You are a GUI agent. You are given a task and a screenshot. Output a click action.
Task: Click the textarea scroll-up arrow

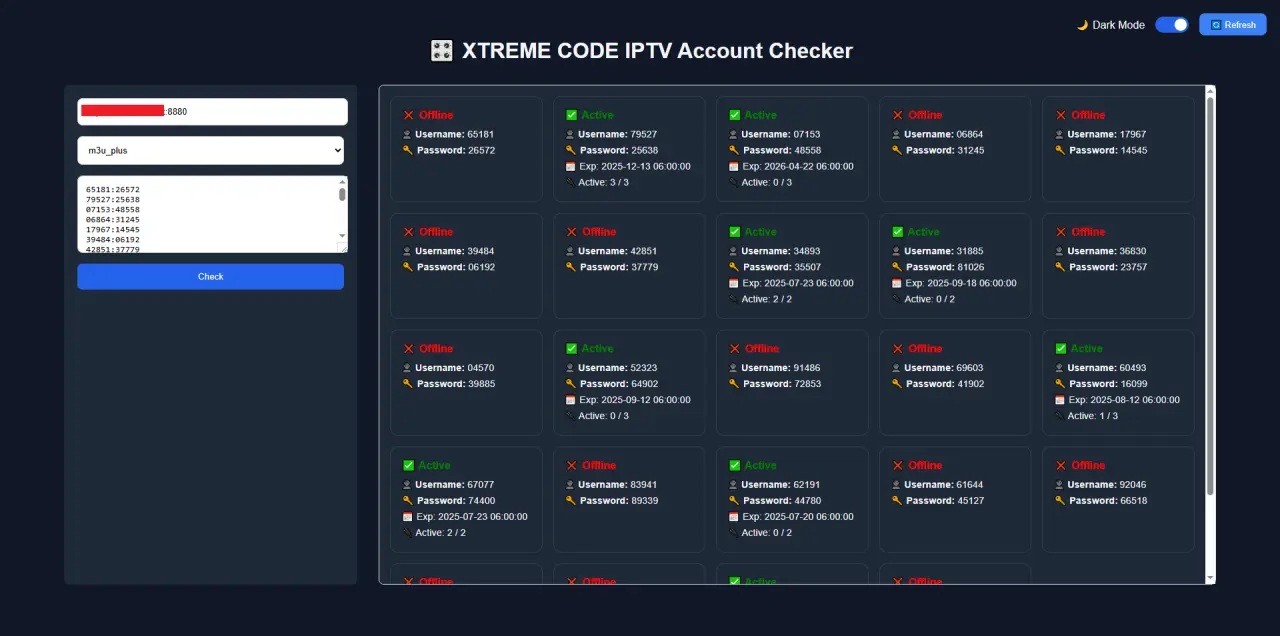(x=342, y=181)
